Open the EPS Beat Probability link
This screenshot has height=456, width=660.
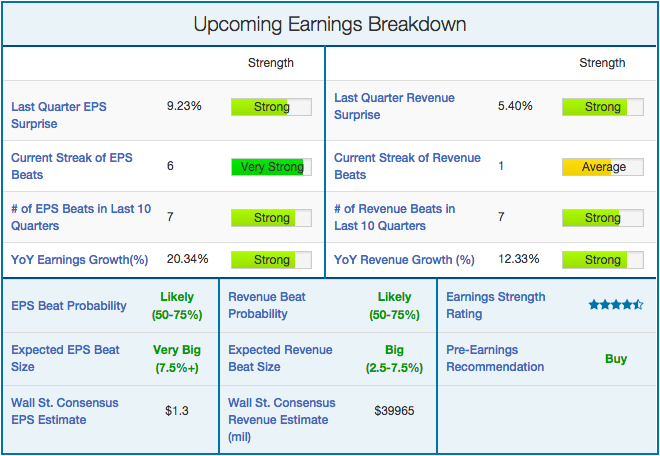69,305
